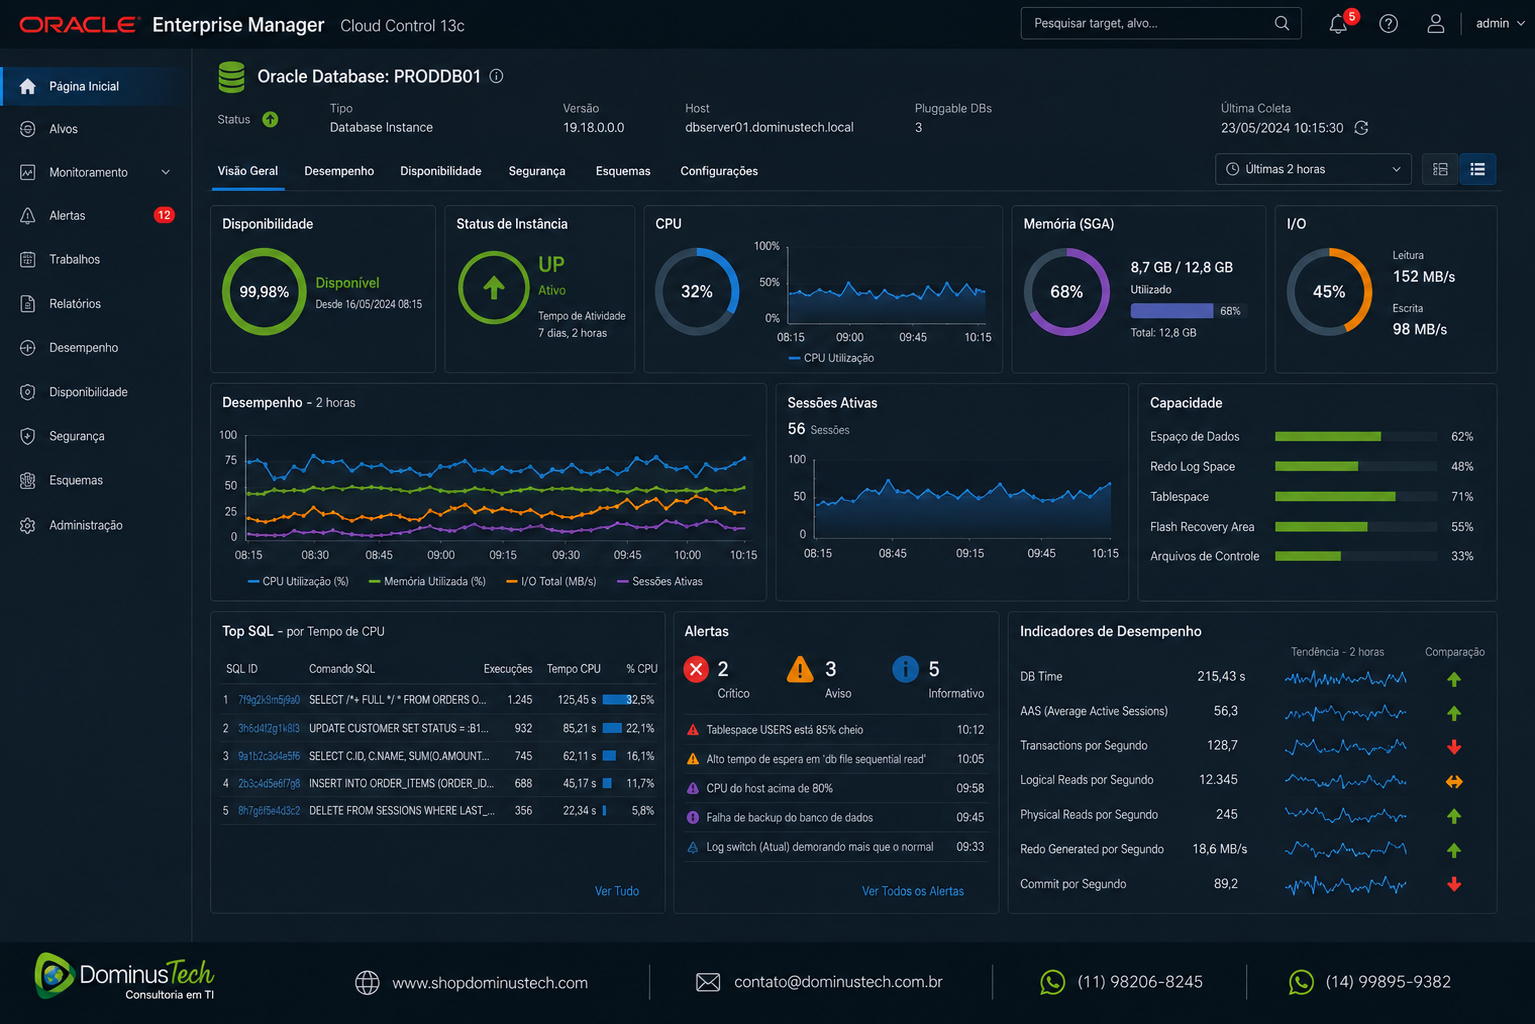Open Alvos target icon in sidebar
This screenshot has width=1535, height=1024.
(x=28, y=129)
